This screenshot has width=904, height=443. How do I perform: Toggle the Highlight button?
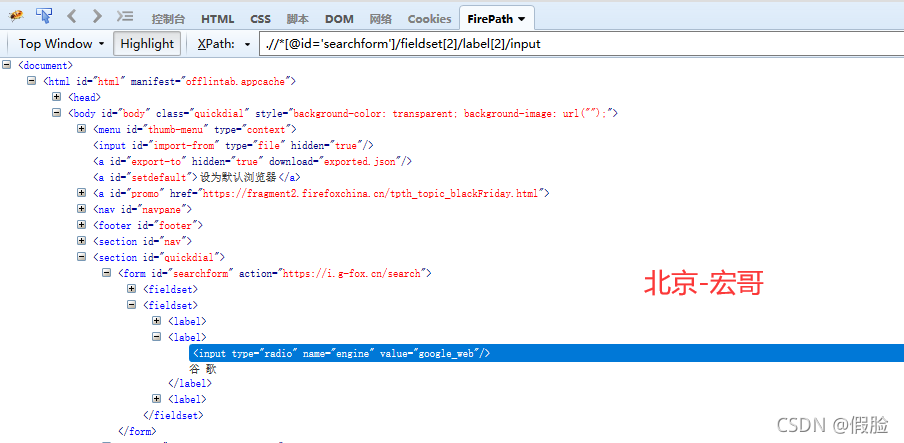147,44
